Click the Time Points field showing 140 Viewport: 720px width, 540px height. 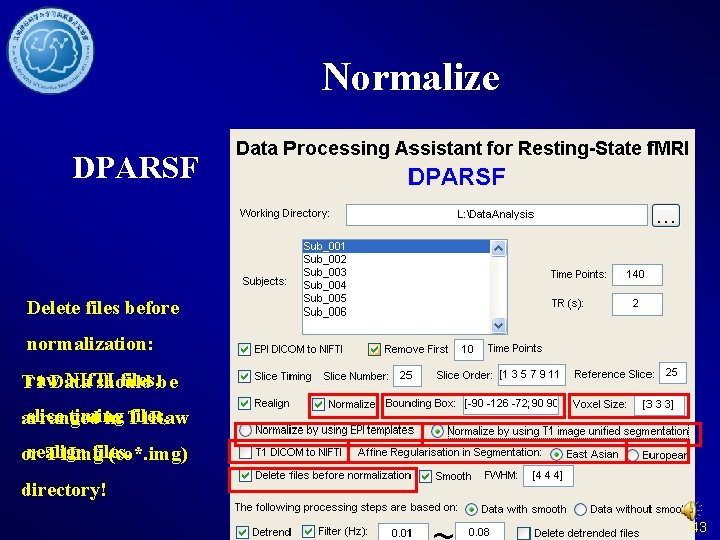click(637, 275)
